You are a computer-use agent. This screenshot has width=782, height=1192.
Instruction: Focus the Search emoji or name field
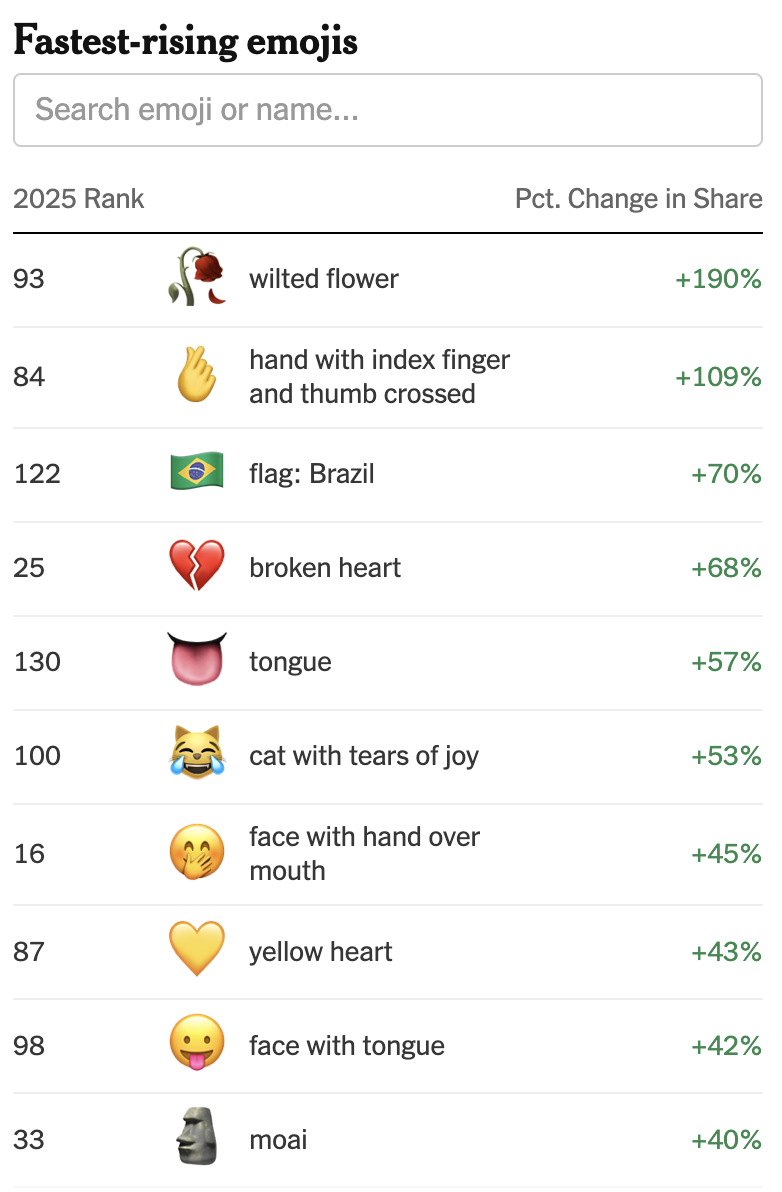coord(388,110)
